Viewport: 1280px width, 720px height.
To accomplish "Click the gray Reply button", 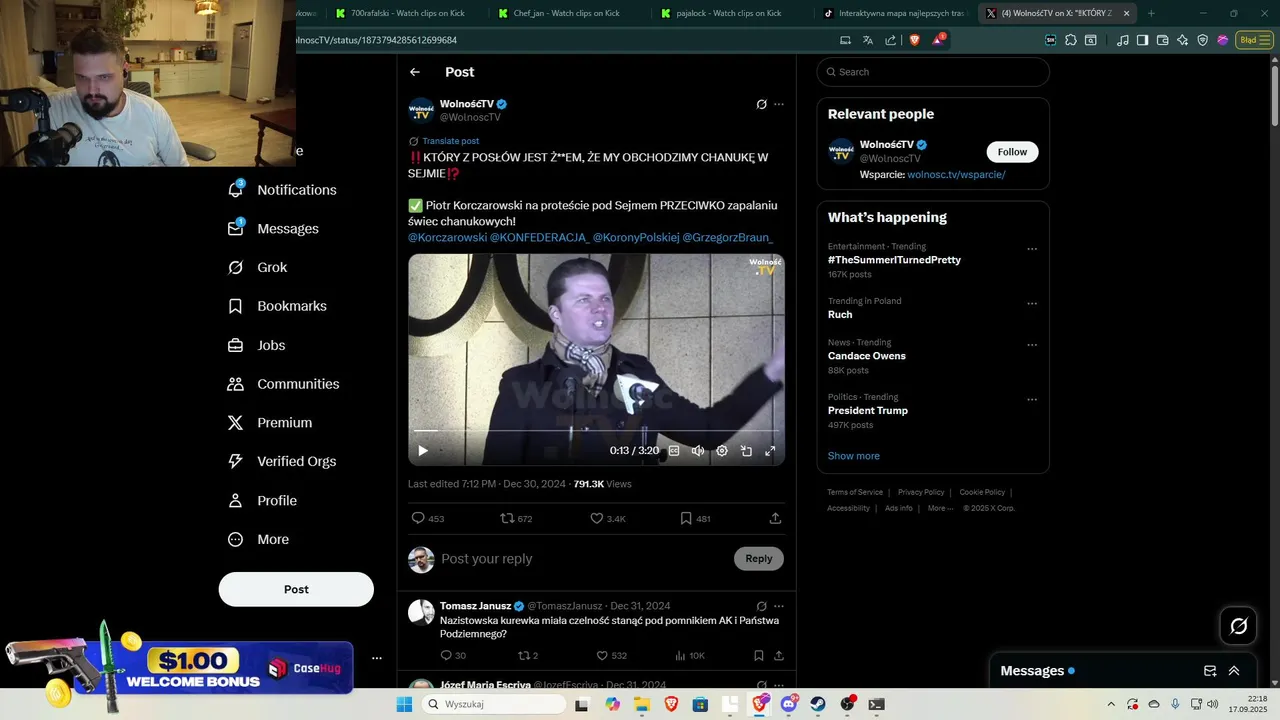I will pyautogui.click(x=759, y=559).
